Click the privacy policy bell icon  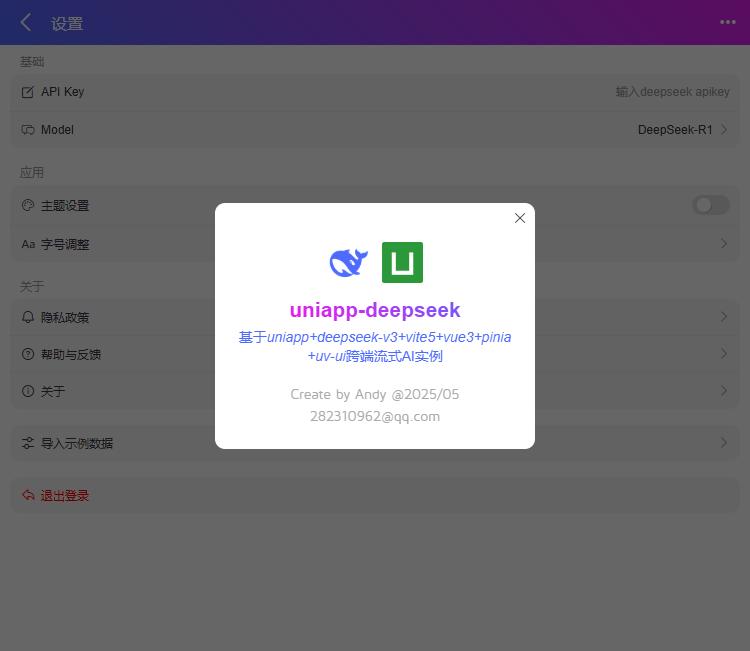pyautogui.click(x=28, y=317)
